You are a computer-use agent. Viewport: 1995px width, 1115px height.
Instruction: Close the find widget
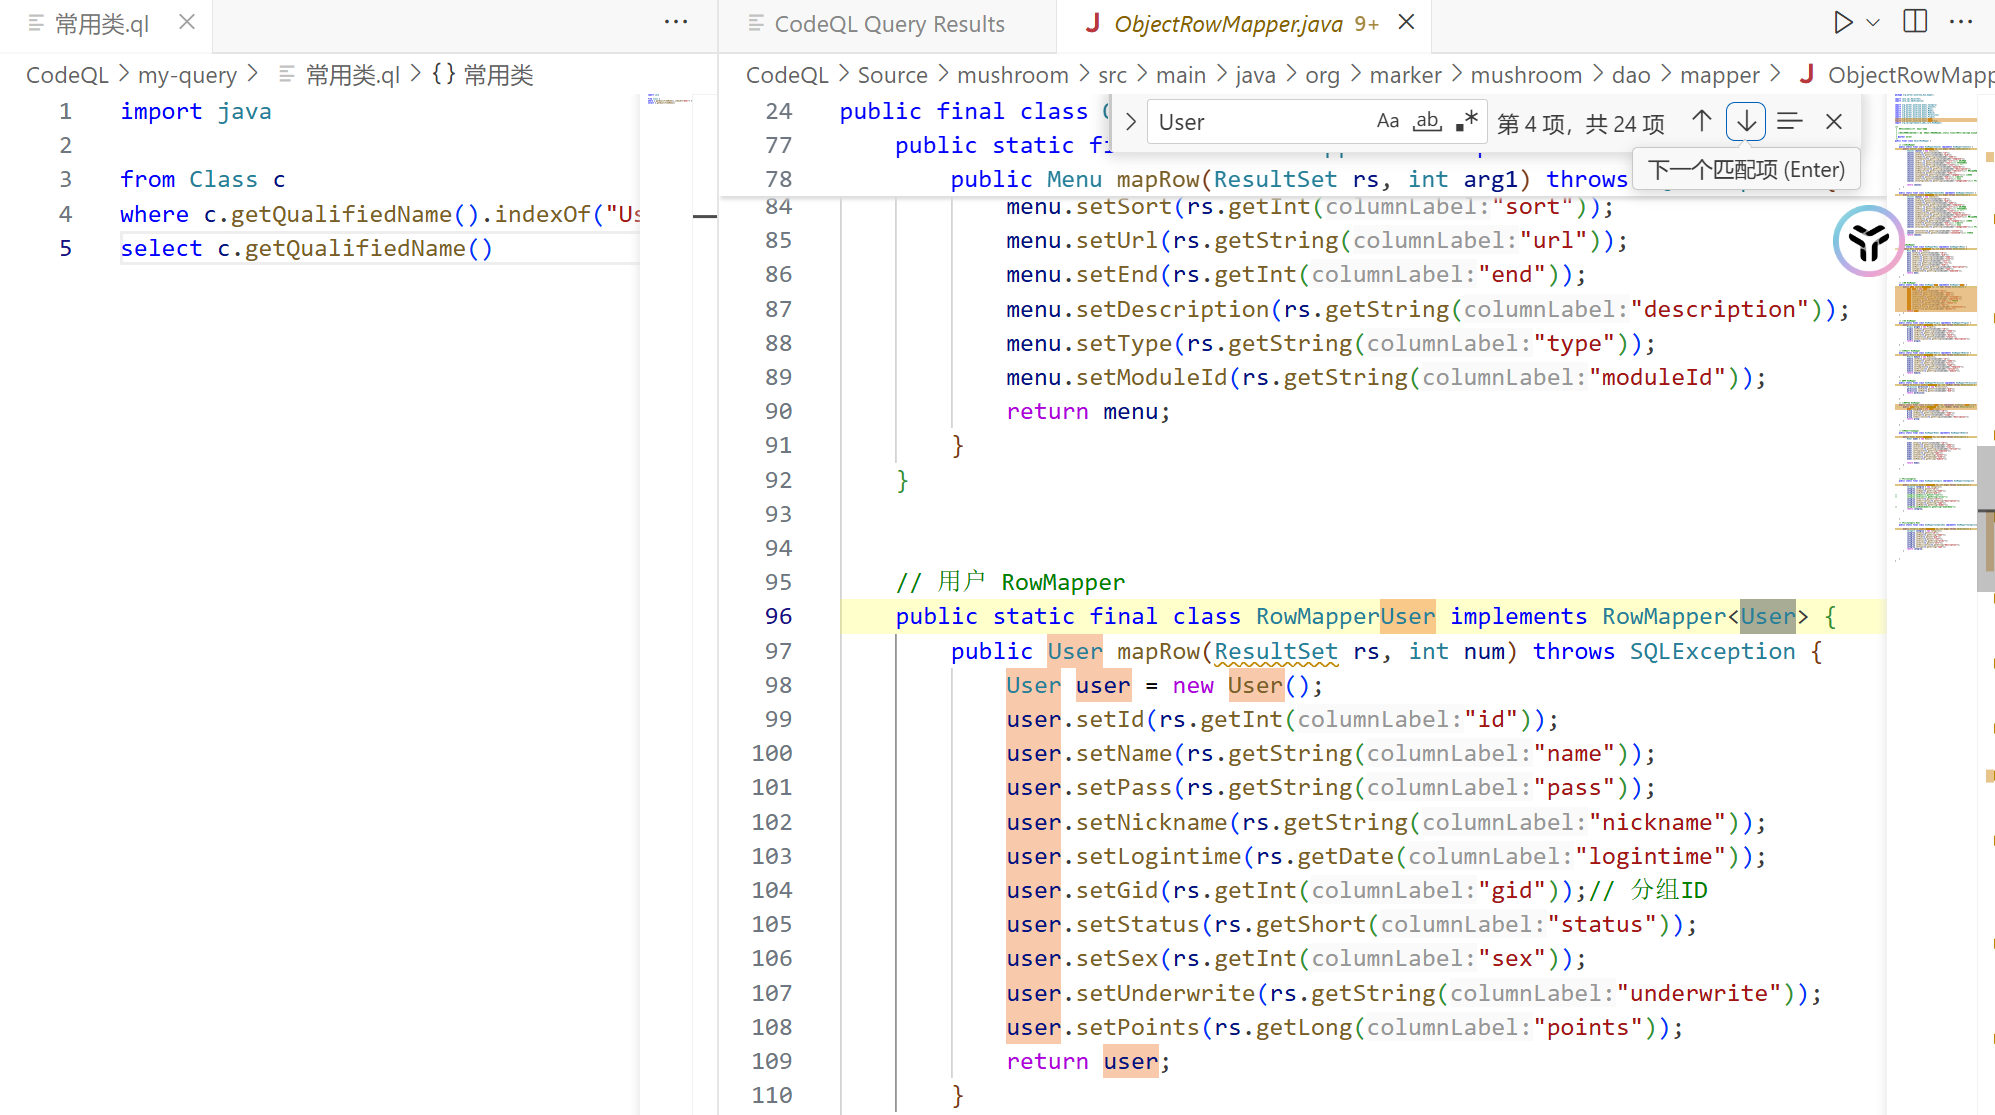click(1834, 122)
